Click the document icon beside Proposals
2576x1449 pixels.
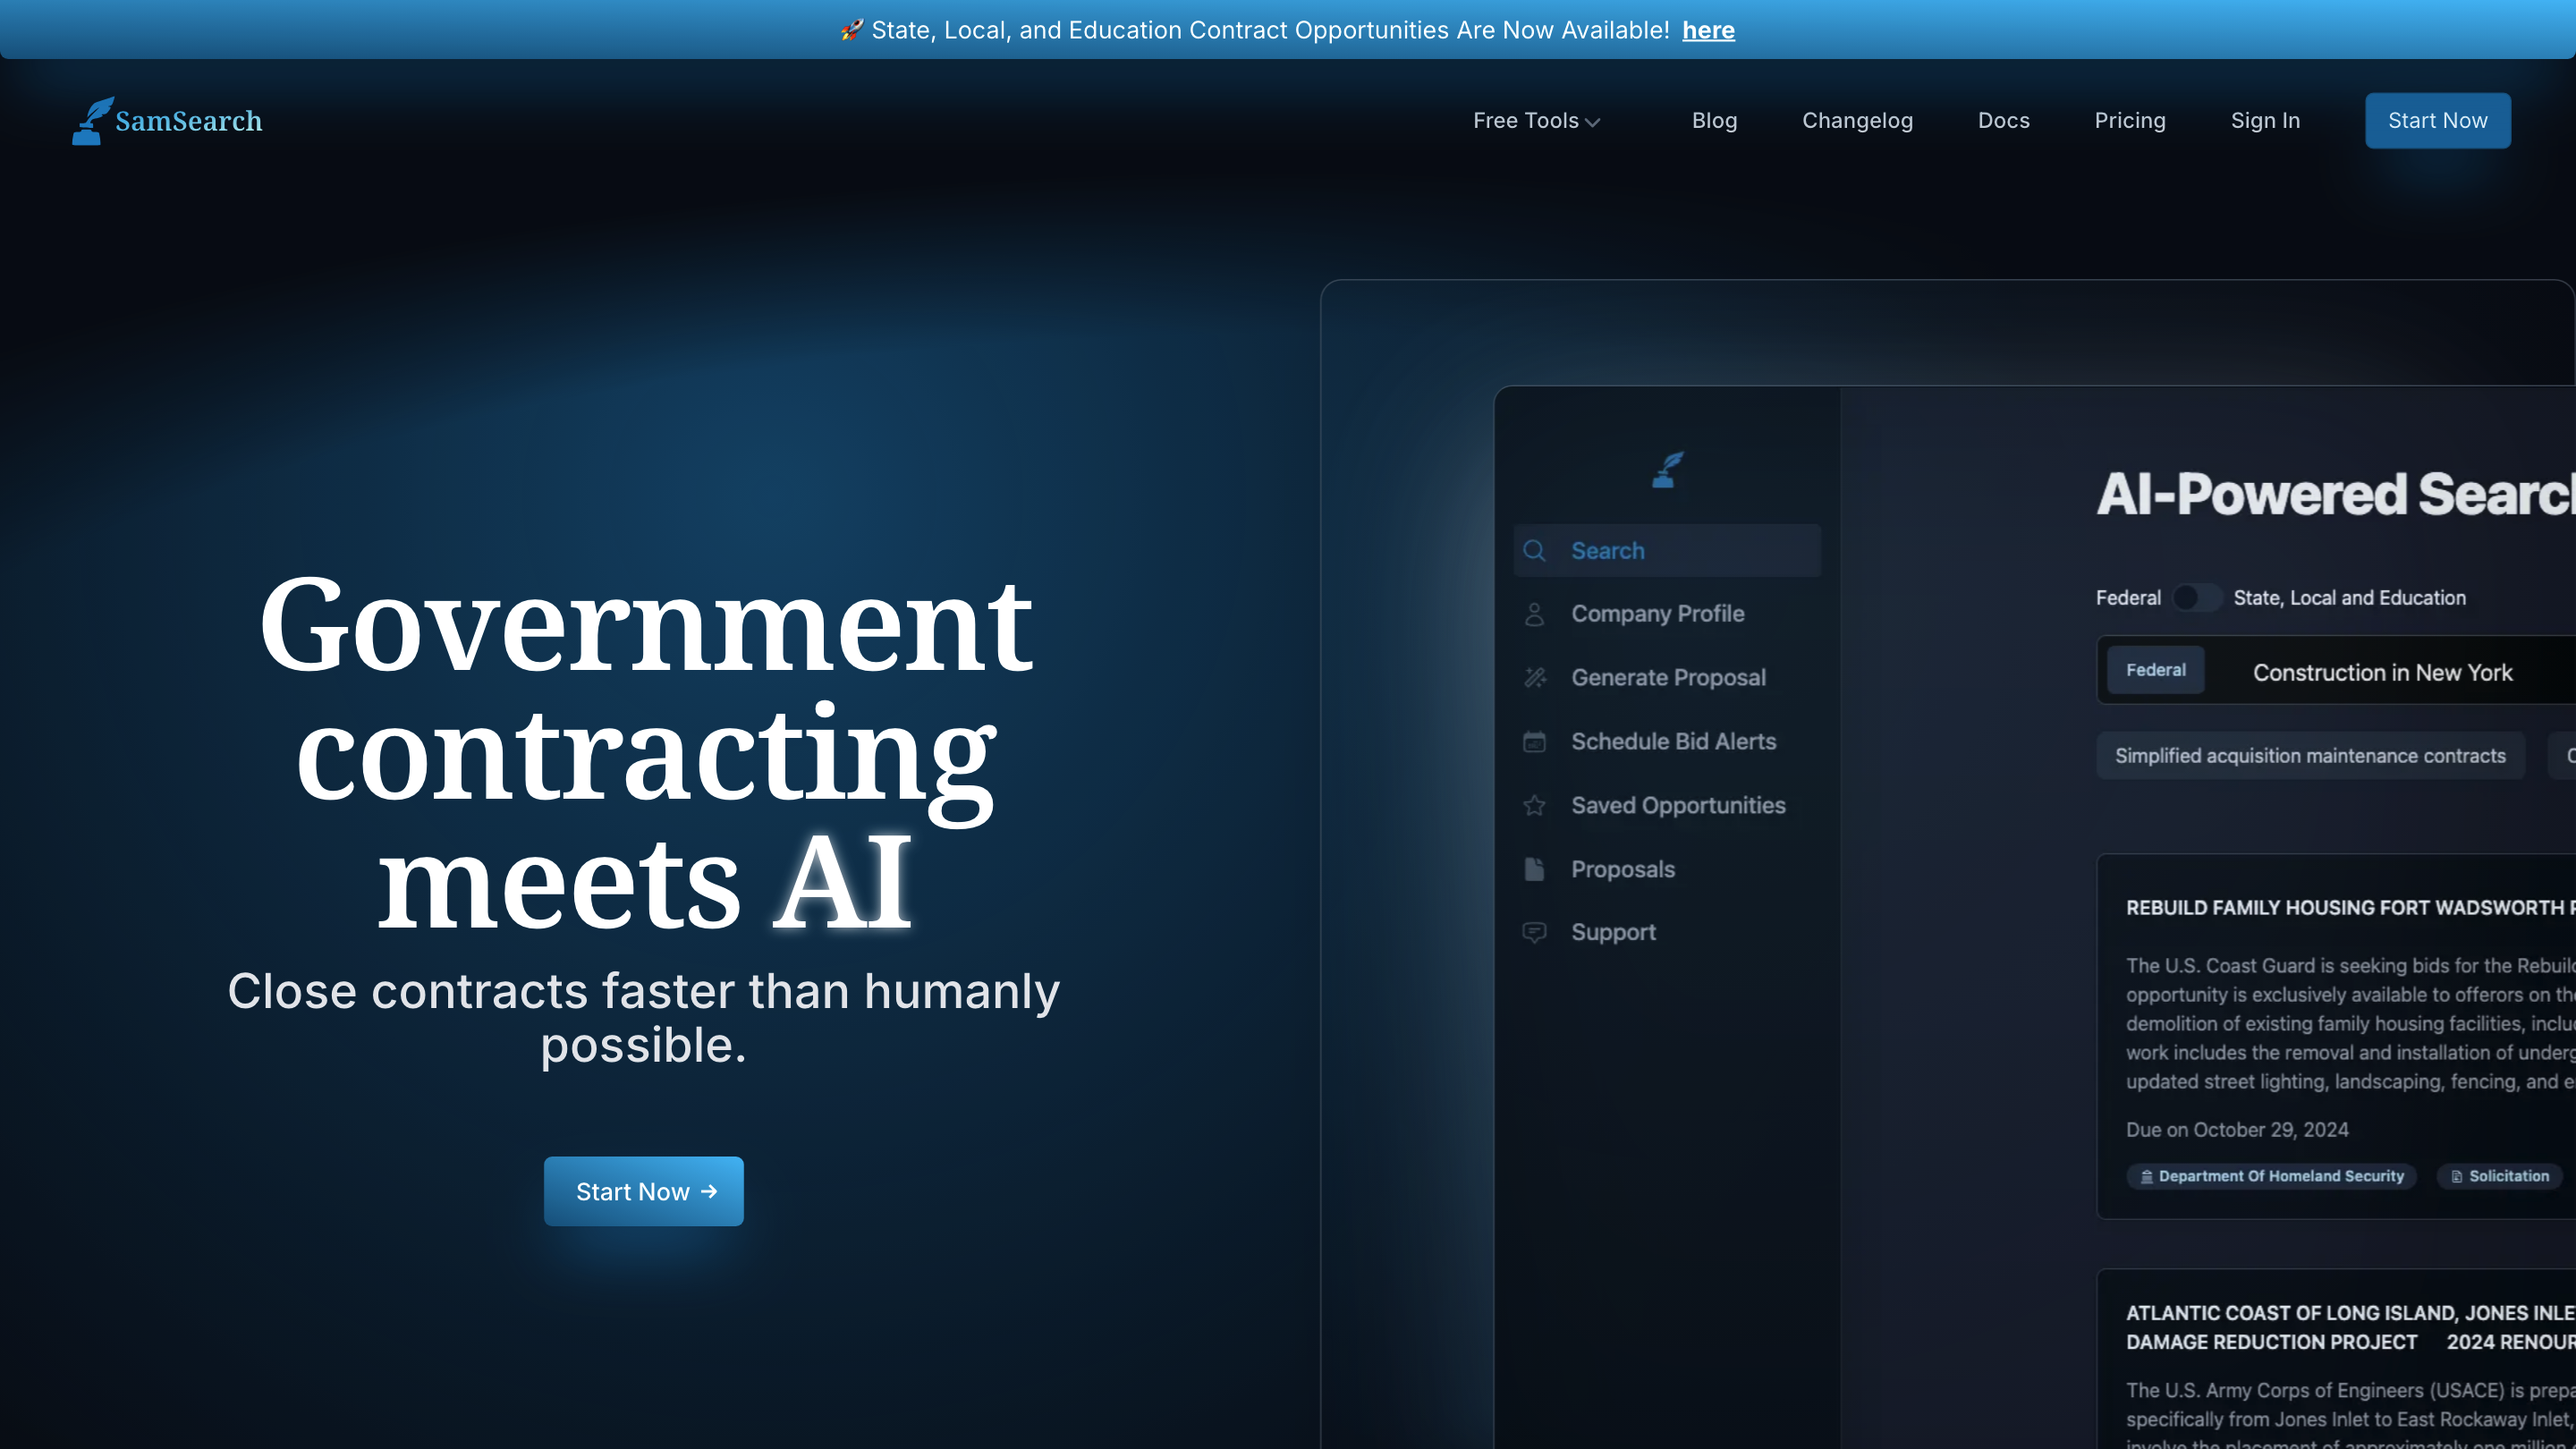coord(1534,869)
